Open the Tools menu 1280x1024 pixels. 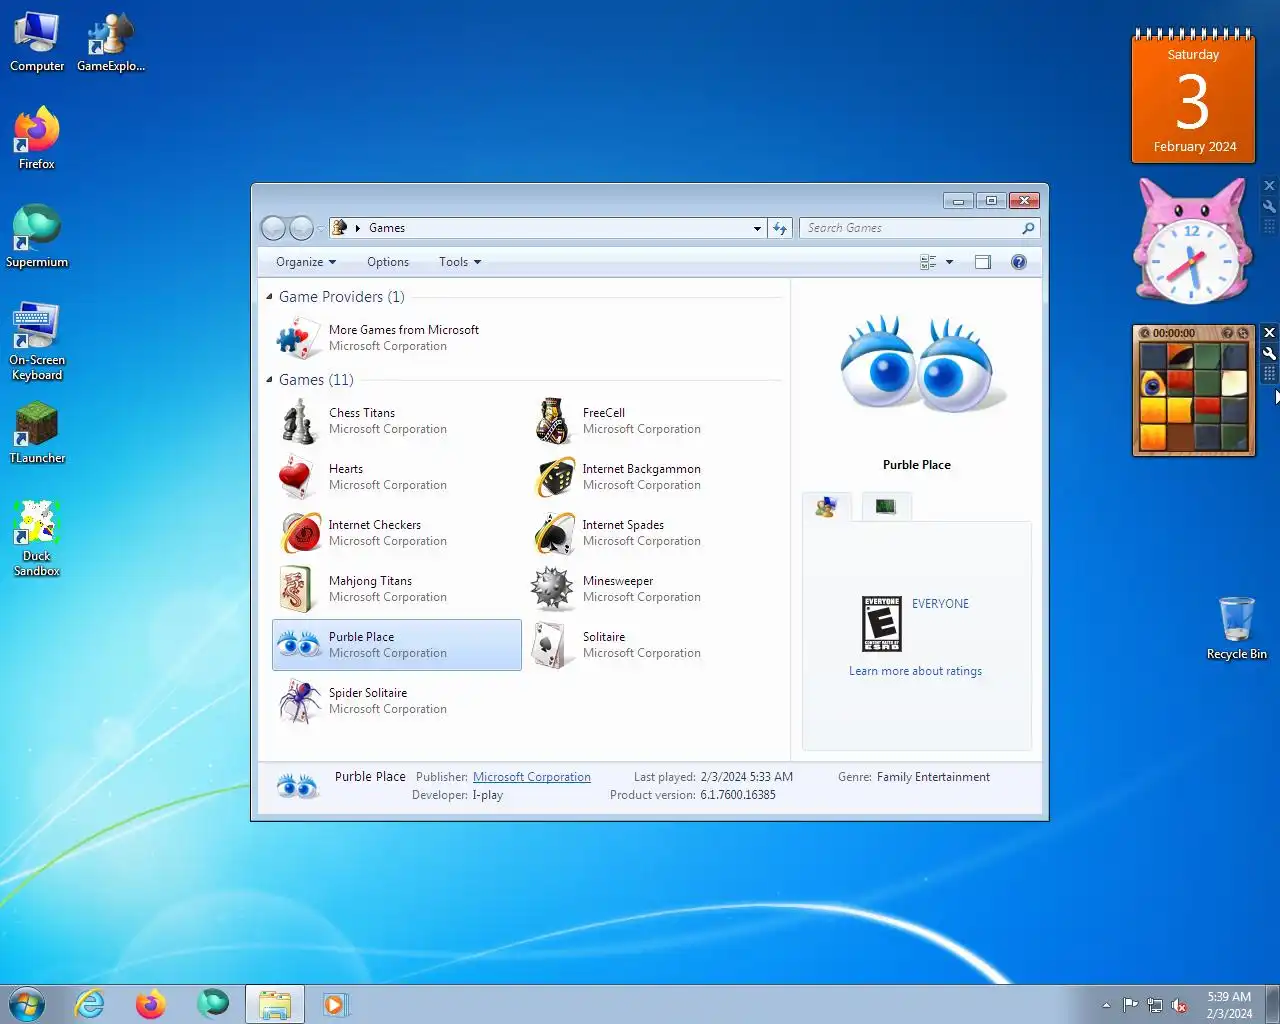point(460,262)
